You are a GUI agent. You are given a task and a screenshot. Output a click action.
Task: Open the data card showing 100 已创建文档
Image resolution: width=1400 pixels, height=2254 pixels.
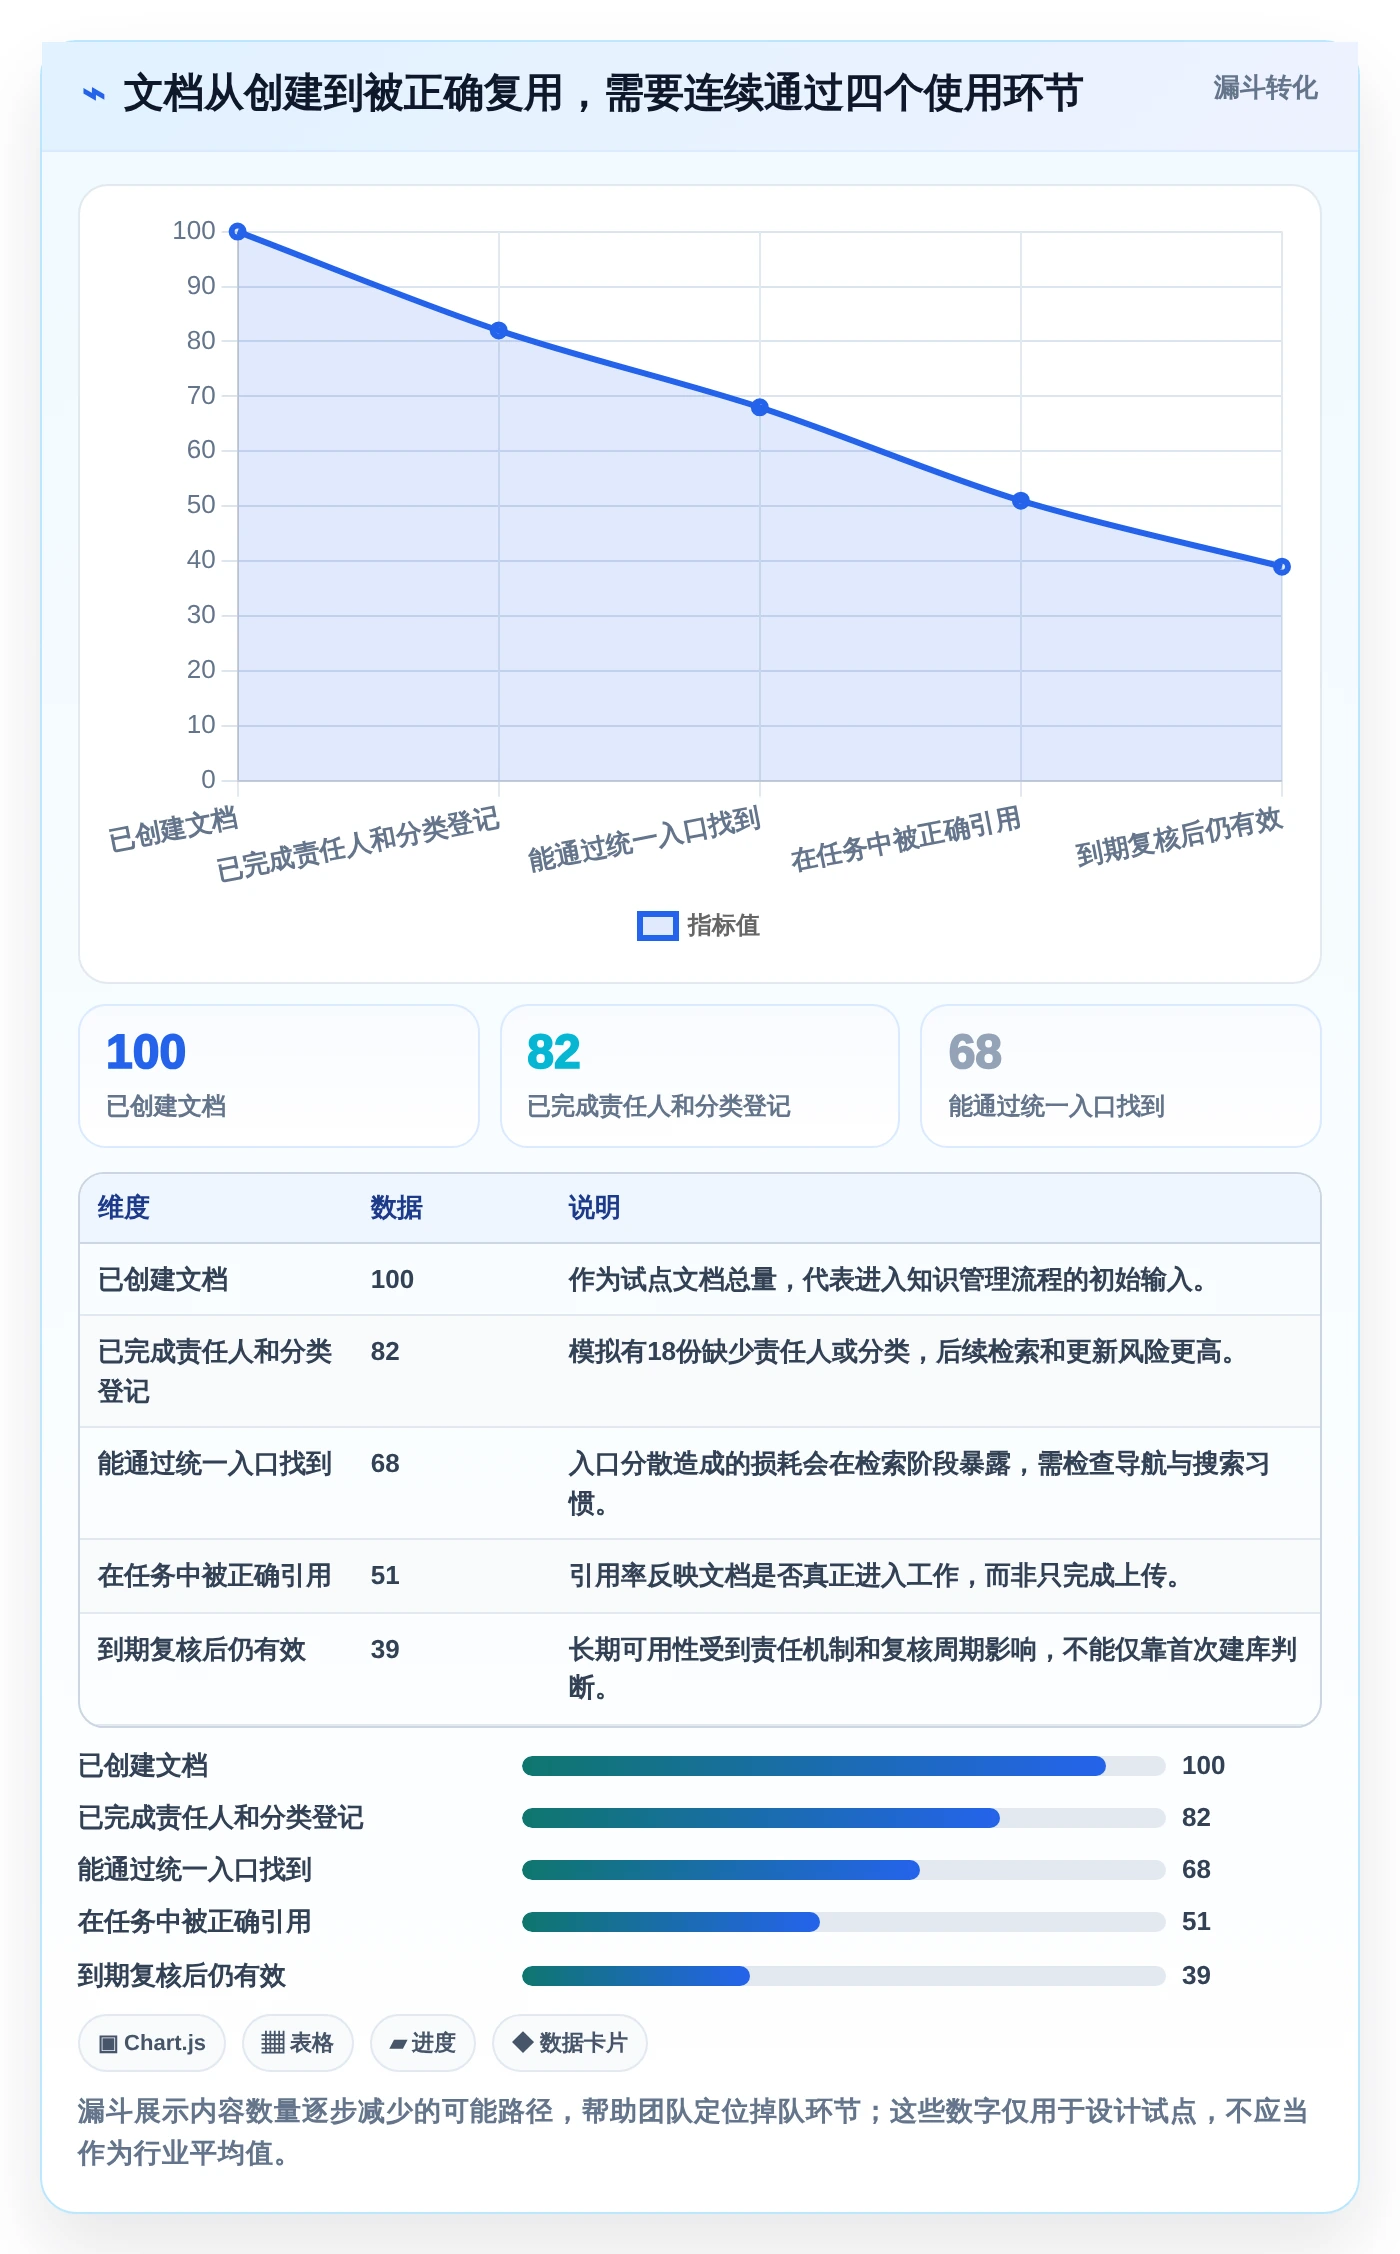click(x=279, y=1076)
